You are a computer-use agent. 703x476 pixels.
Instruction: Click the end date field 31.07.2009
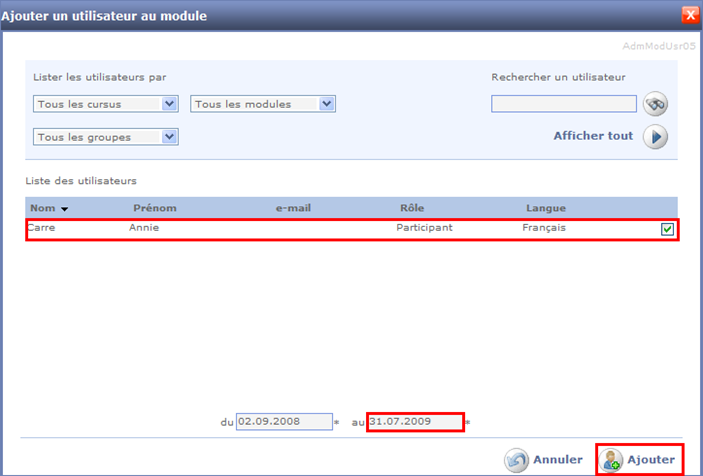414,422
